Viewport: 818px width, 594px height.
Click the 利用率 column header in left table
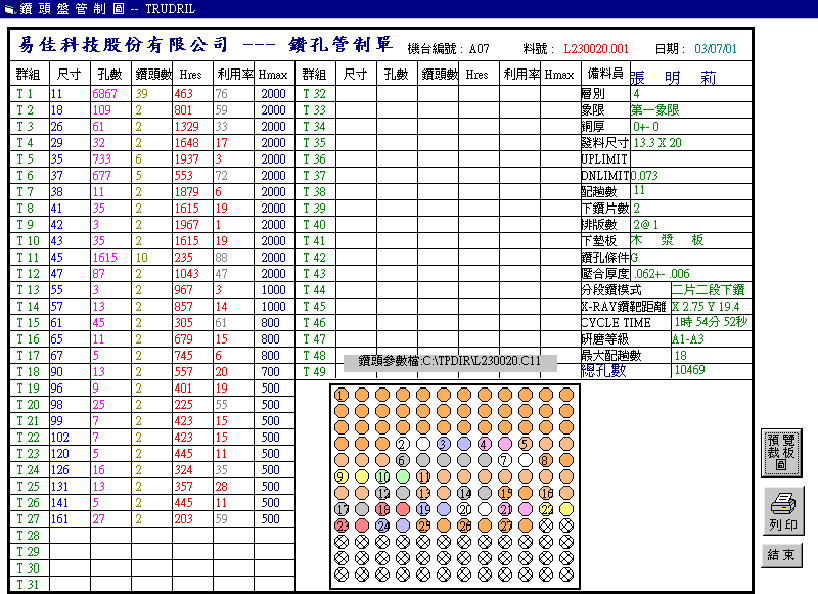[x=235, y=75]
